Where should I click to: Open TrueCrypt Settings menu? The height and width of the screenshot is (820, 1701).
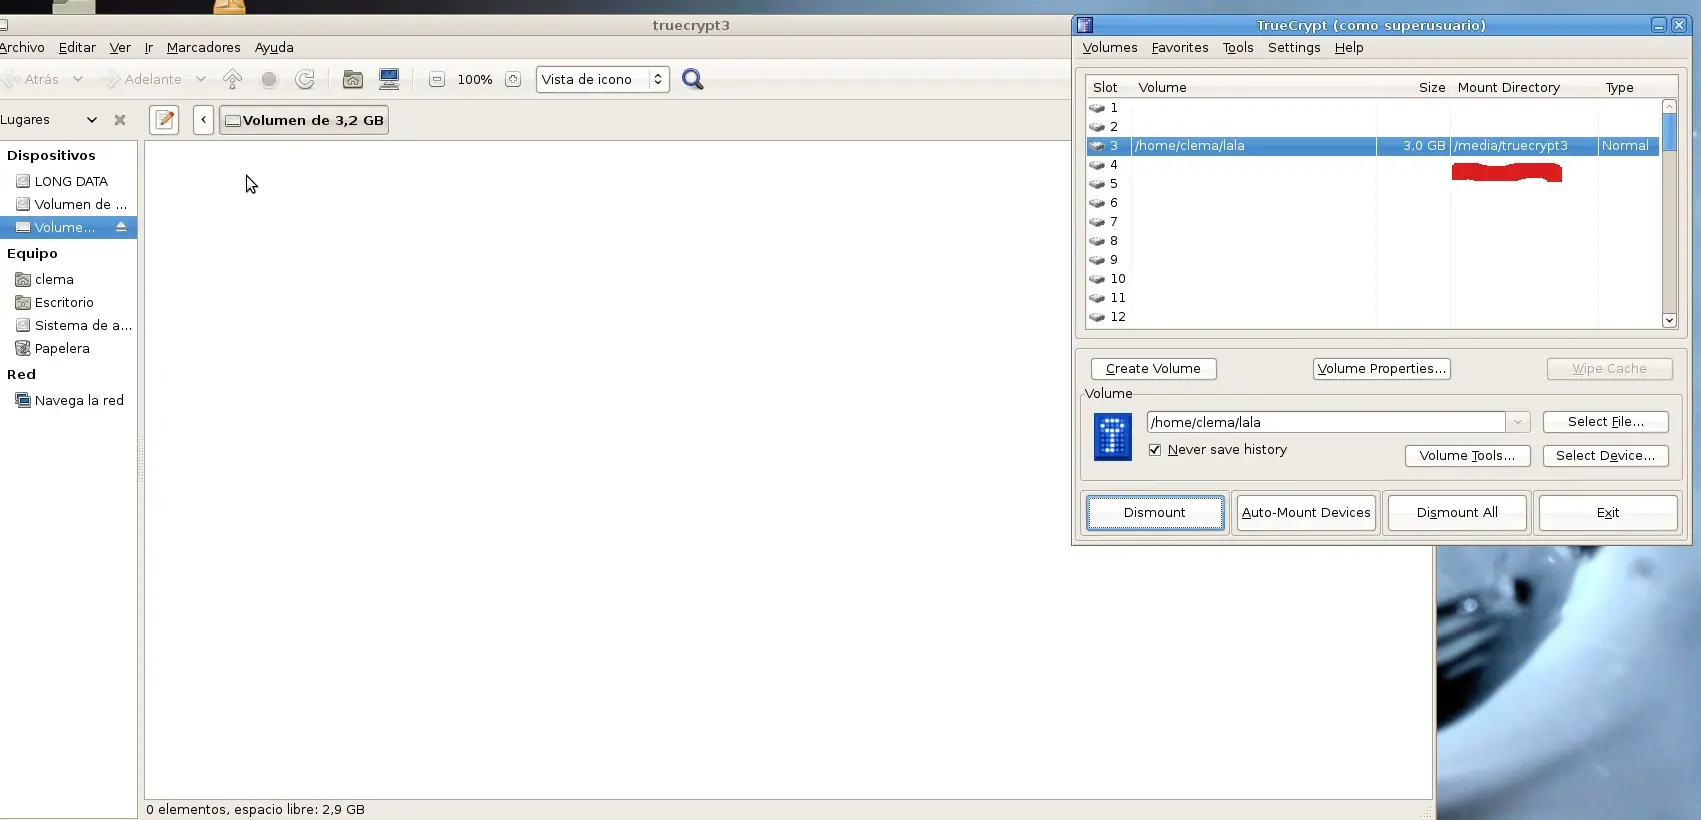[x=1294, y=47]
